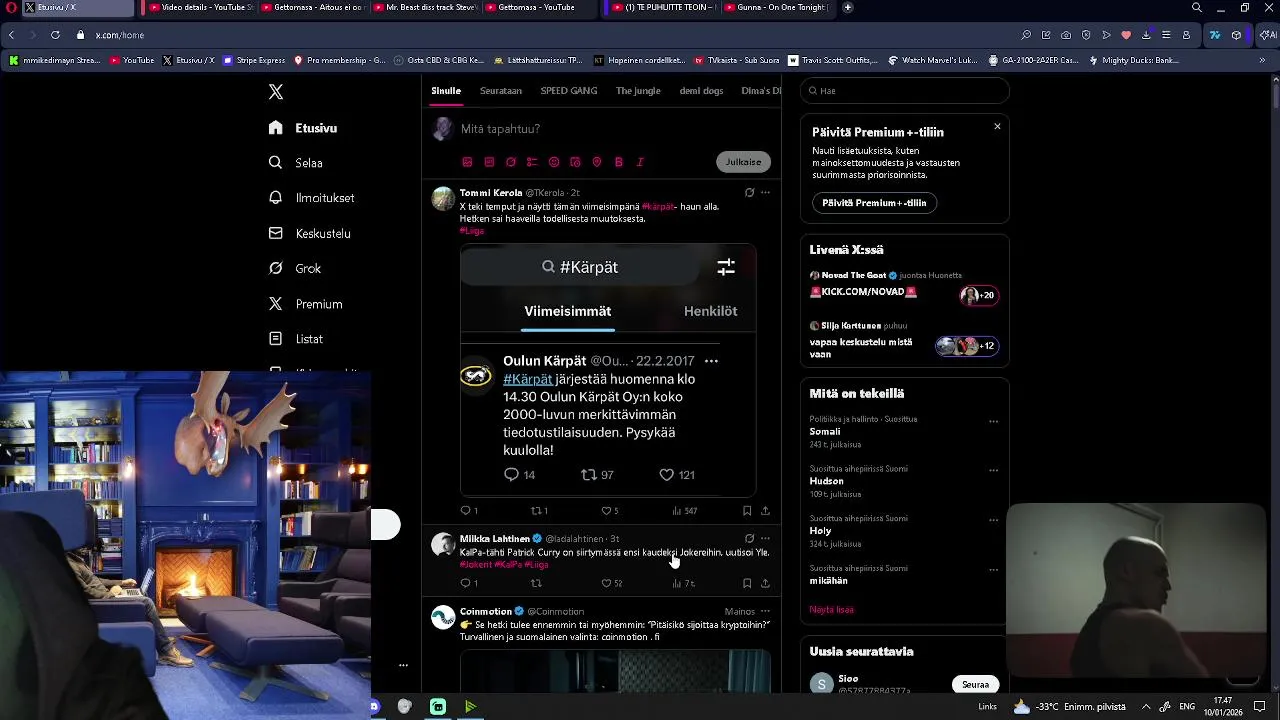Open more options on Coinmotion ad
The width and height of the screenshot is (1280, 720).
tap(765, 611)
